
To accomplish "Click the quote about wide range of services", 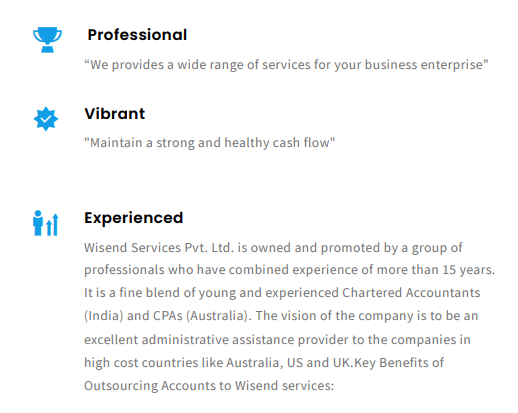I will [x=286, y=65].
